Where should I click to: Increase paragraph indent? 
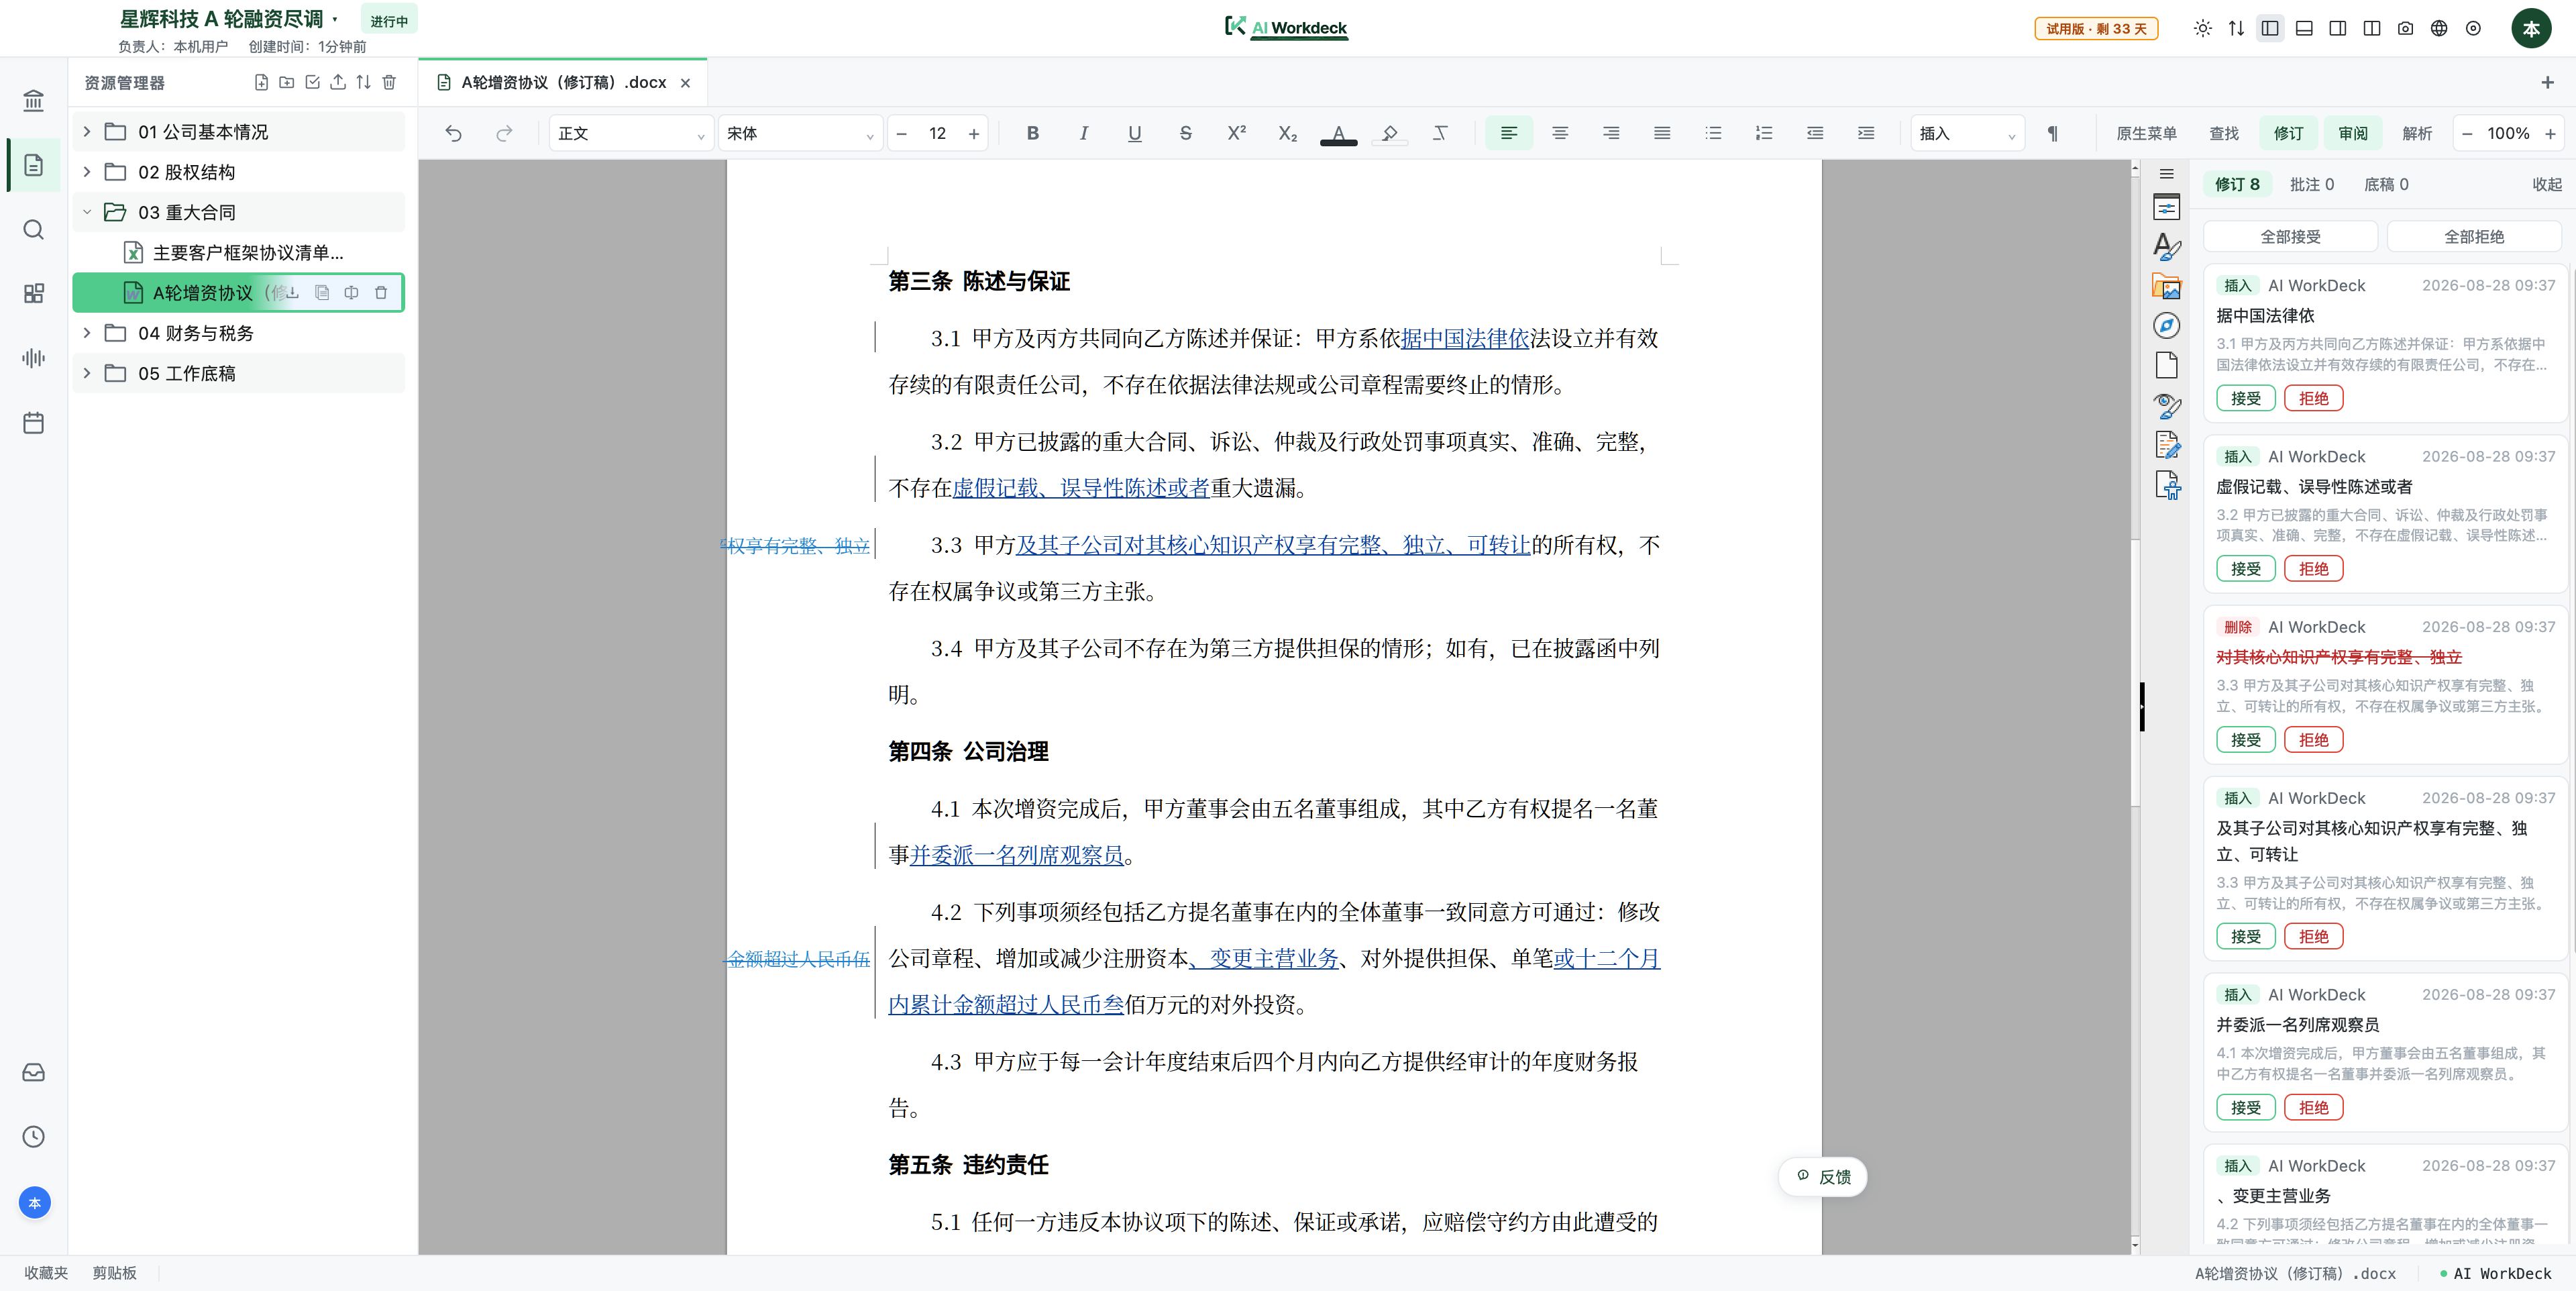point(1866,133)
